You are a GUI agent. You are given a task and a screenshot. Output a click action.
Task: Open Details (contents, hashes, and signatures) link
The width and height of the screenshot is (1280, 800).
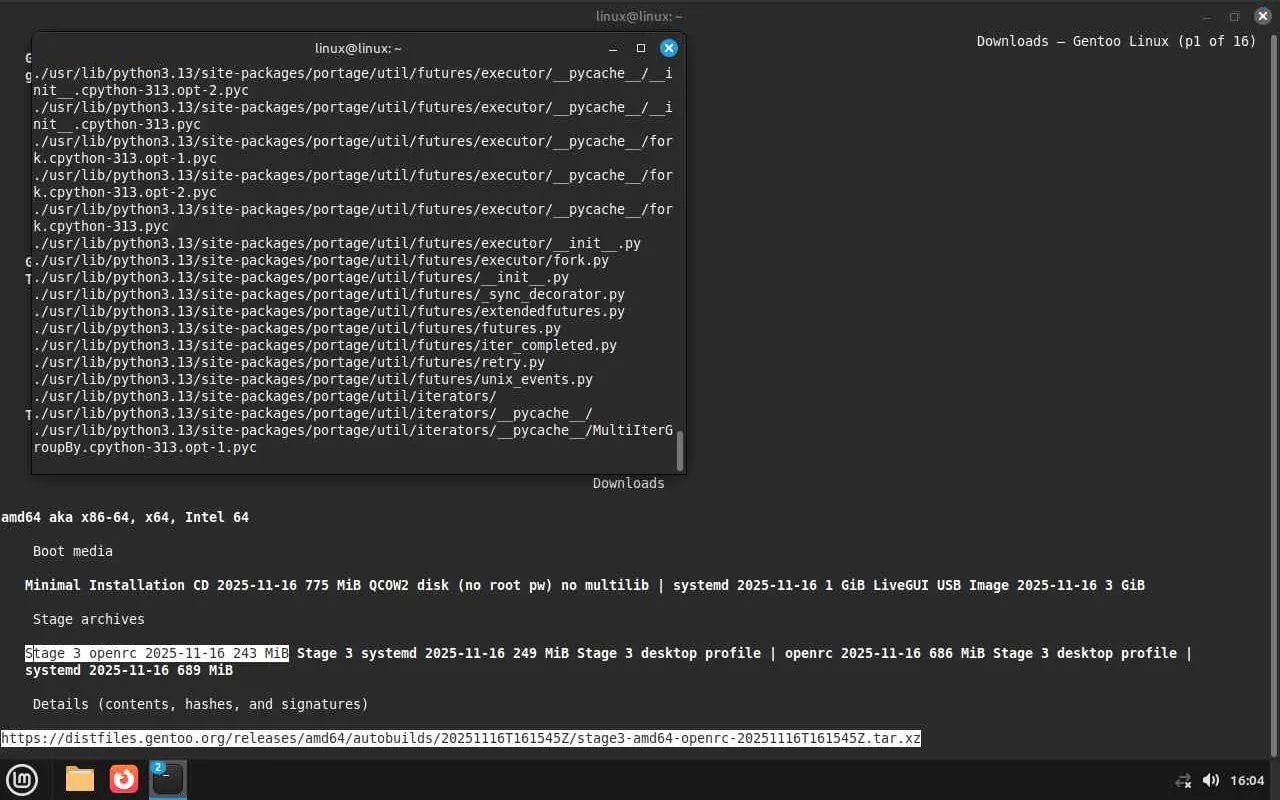[201, 704]
